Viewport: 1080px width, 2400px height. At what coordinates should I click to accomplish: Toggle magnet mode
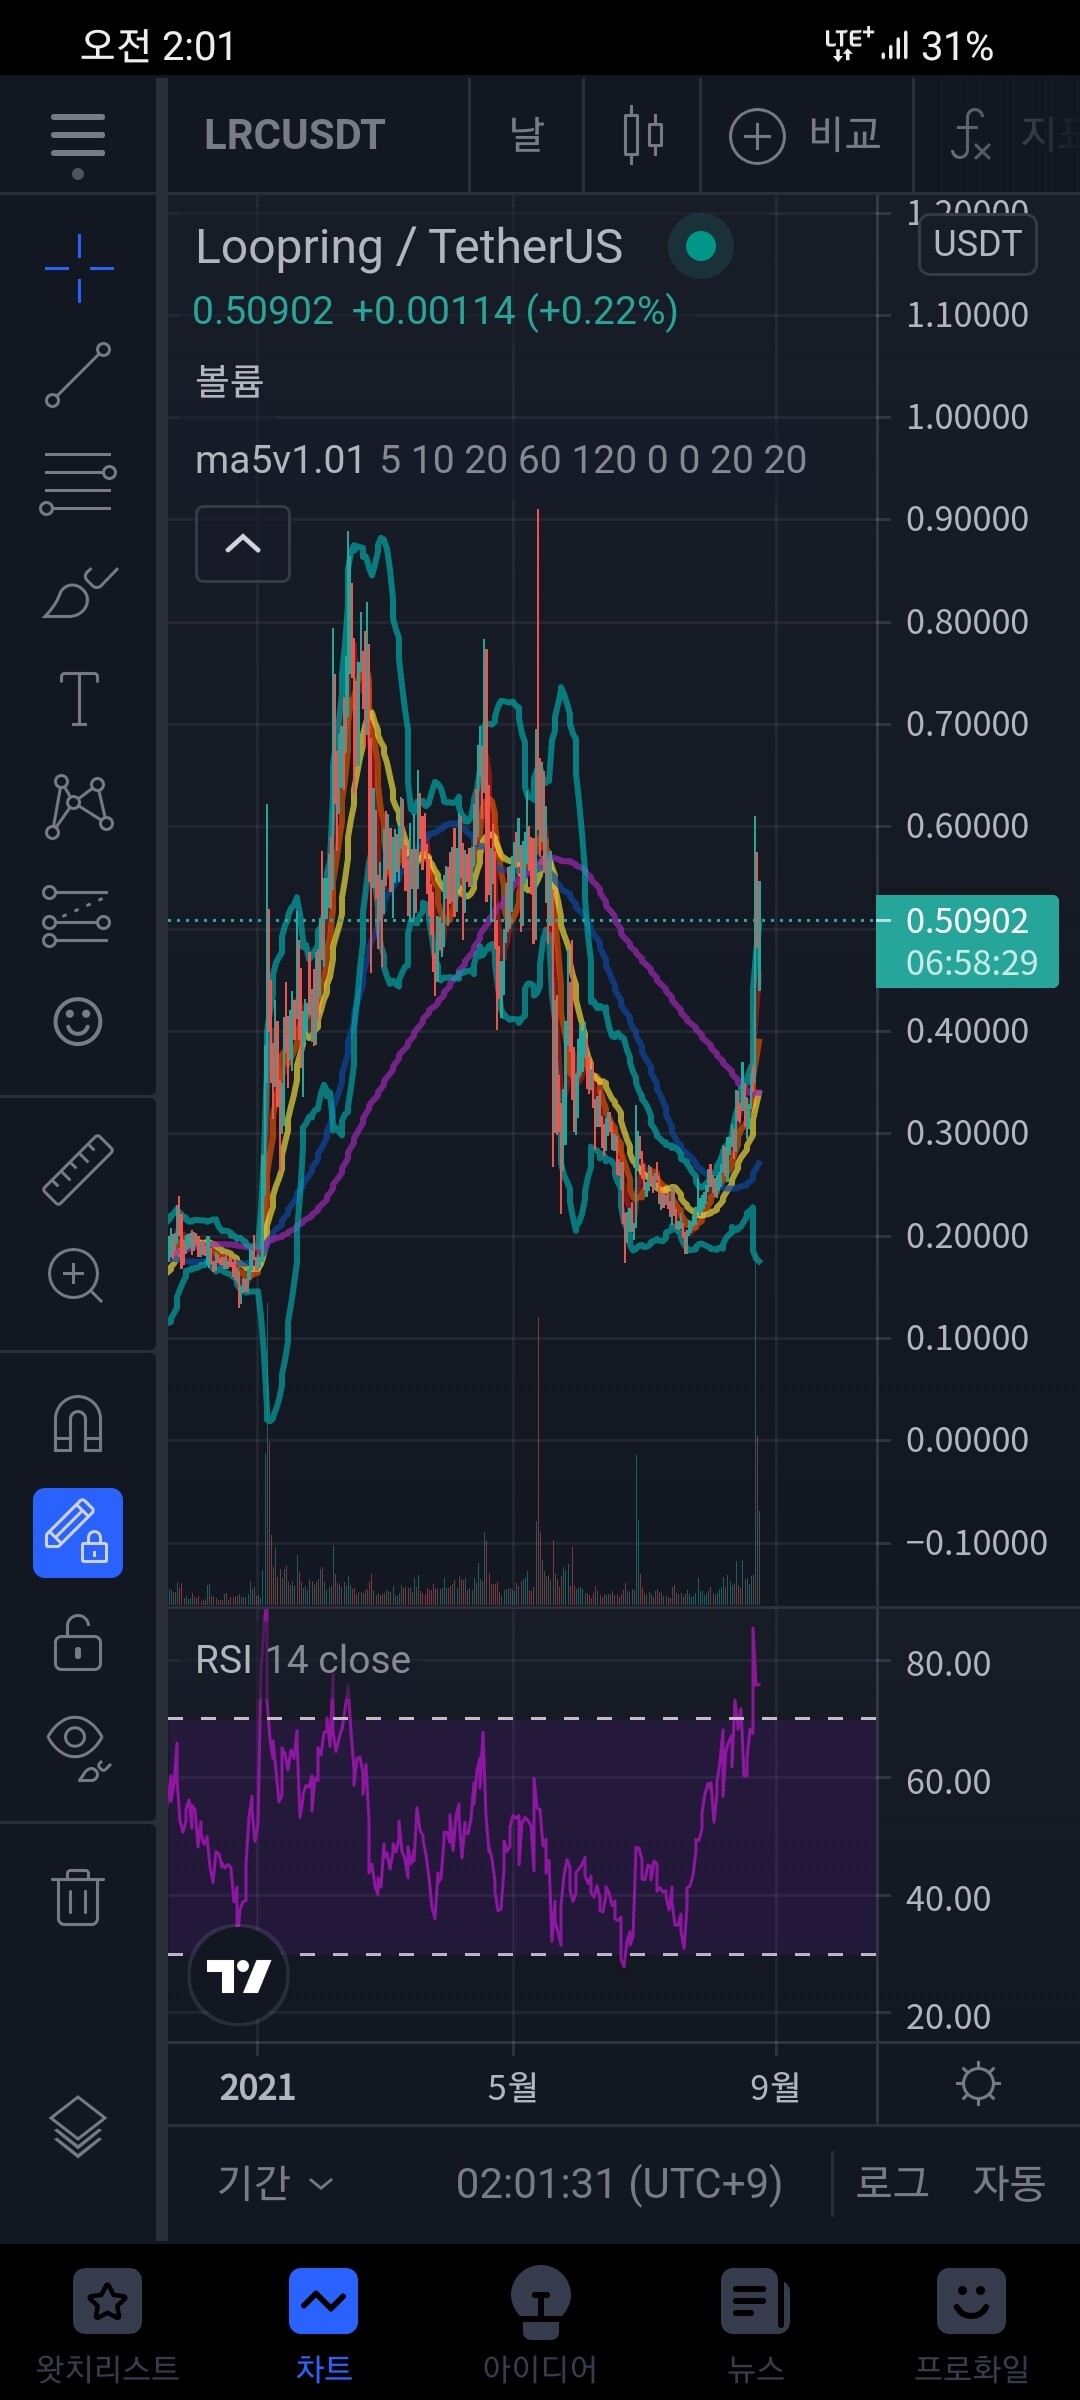click(78, 1424)
